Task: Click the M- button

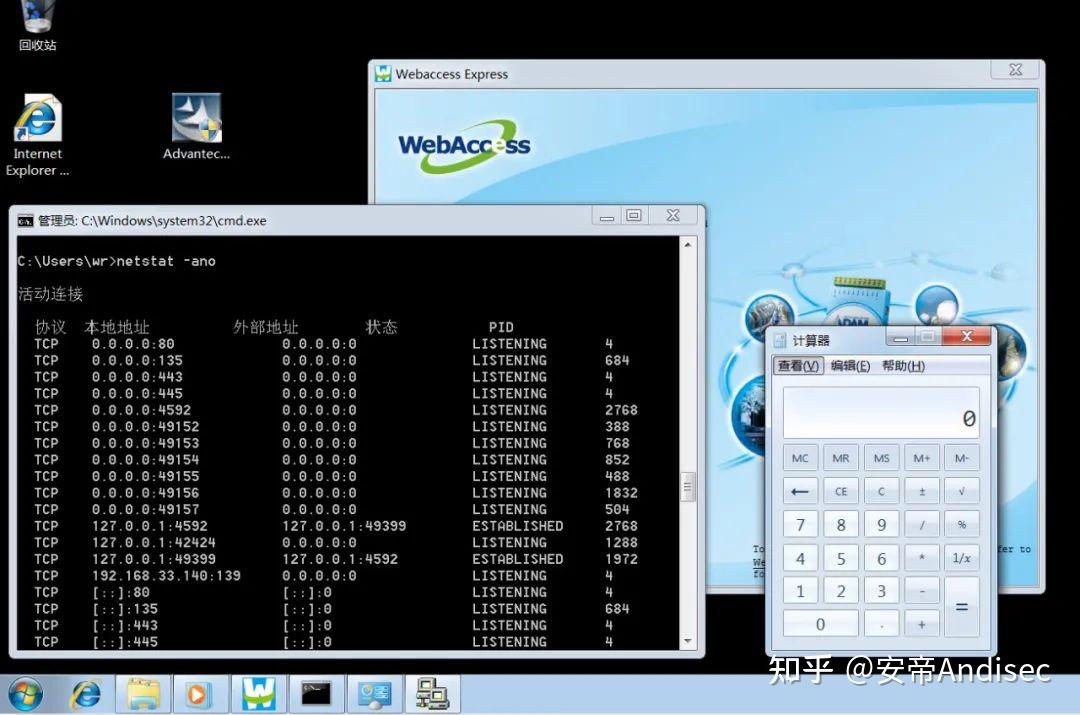Action: tap(962, 458)
